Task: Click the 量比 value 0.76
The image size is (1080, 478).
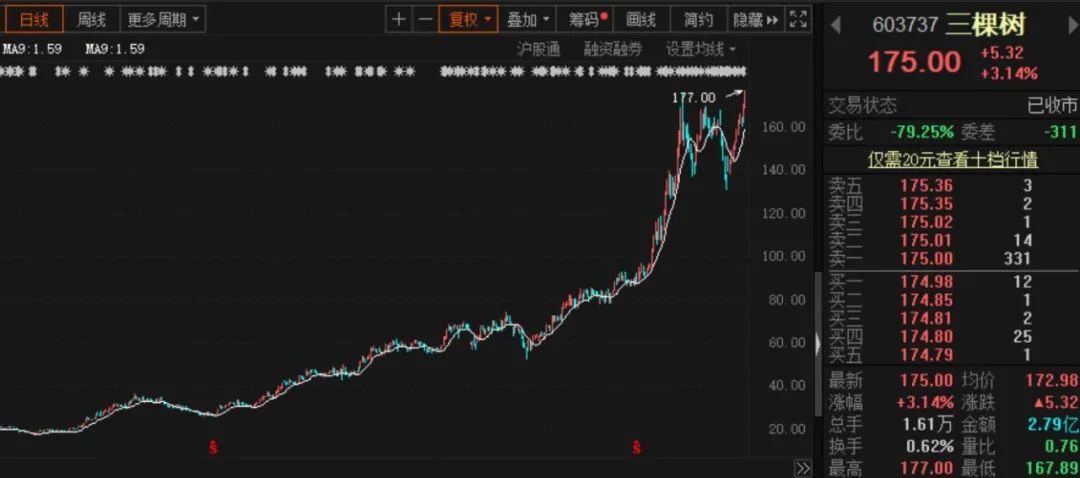Action: pos(1061,447)
